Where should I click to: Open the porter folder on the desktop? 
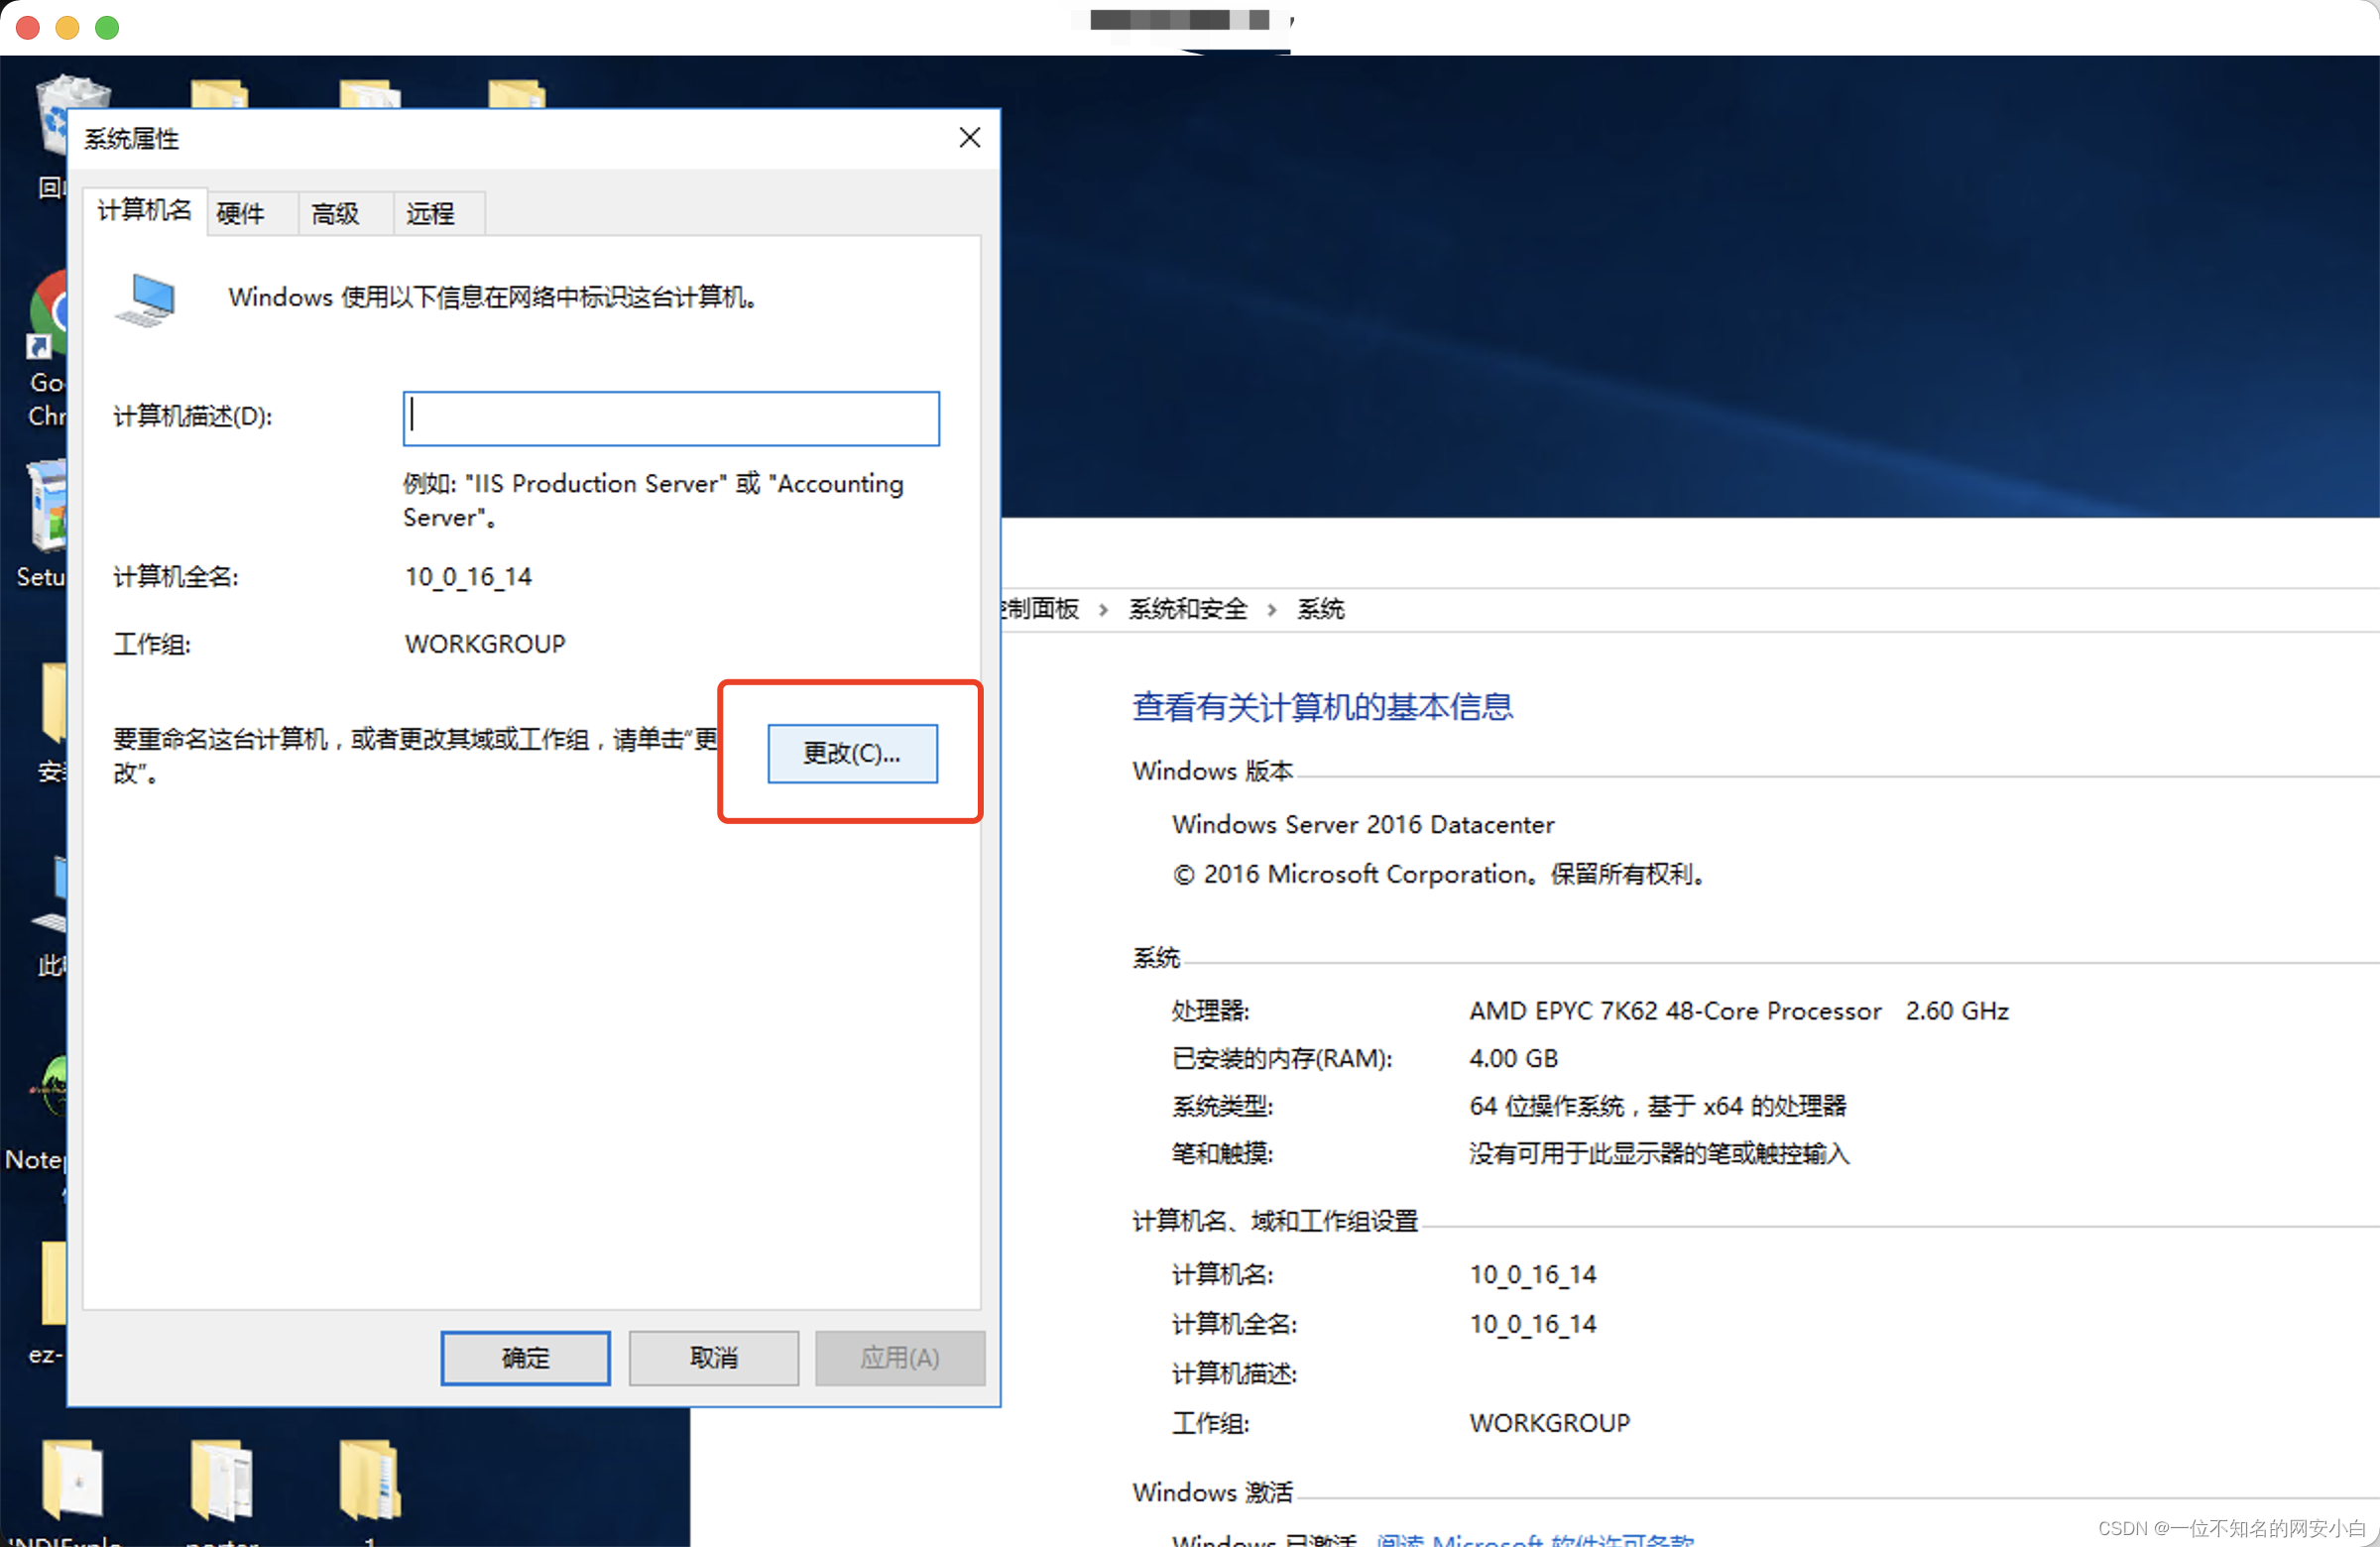[x=222, y=1480]
